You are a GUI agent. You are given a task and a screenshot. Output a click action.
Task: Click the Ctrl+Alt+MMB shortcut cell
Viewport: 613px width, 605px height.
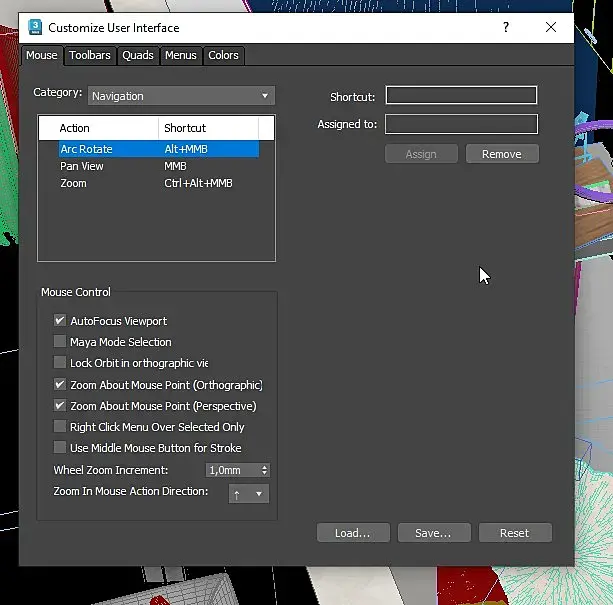(198, 183)
